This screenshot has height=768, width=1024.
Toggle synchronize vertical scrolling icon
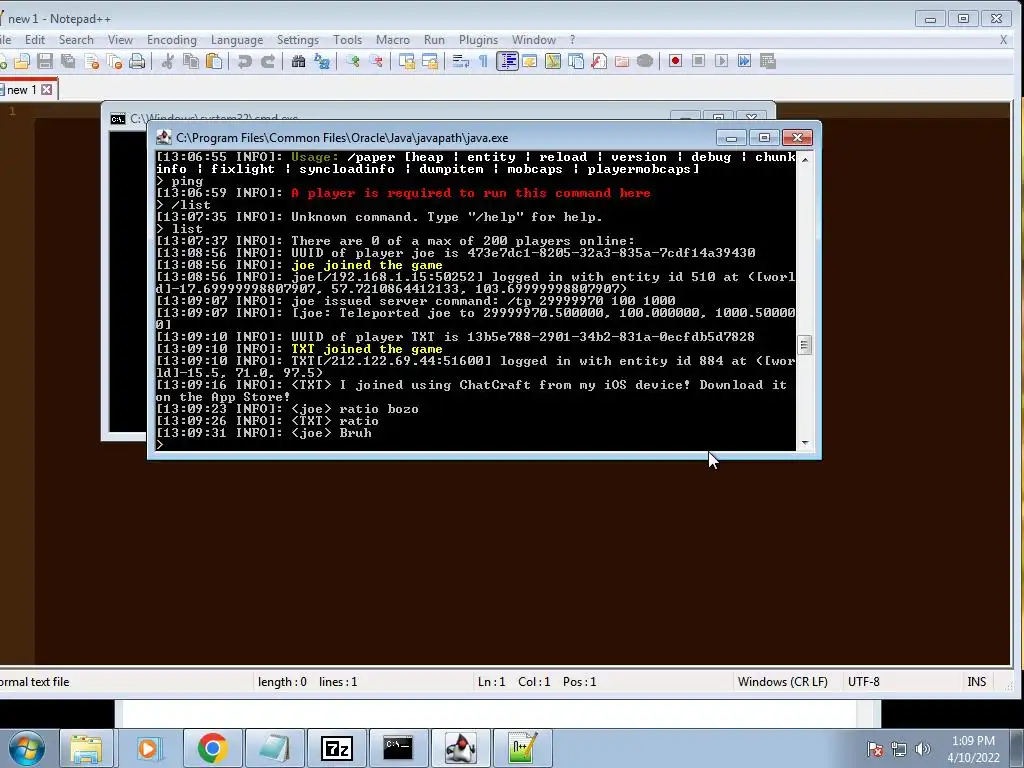(x=407, y=61)
